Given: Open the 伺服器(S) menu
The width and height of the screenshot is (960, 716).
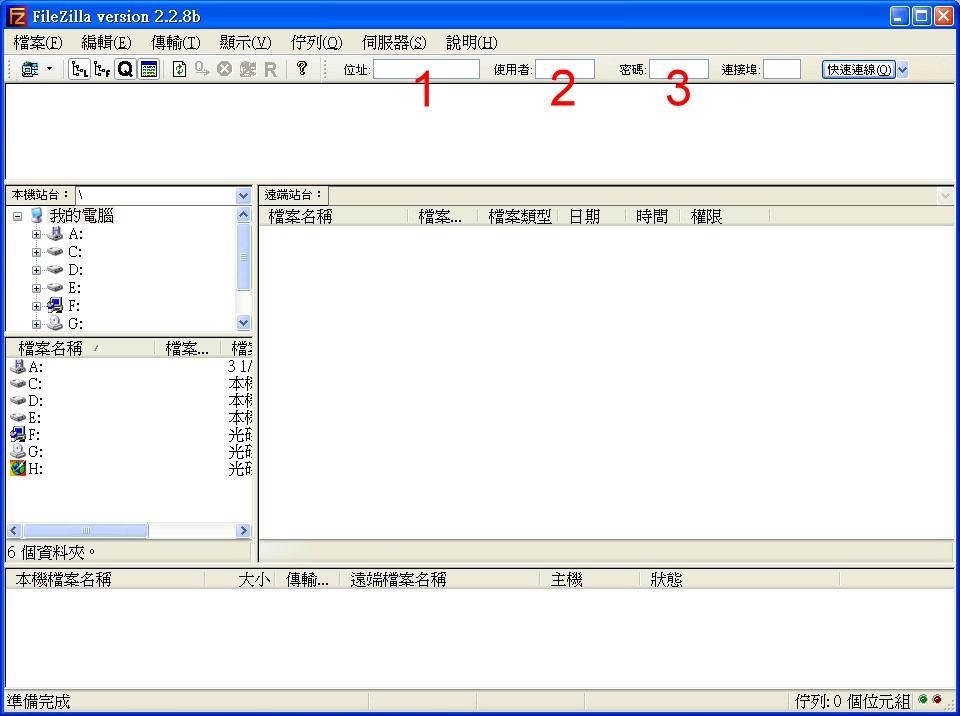Looking at the screenshot, I should (394, 43).
